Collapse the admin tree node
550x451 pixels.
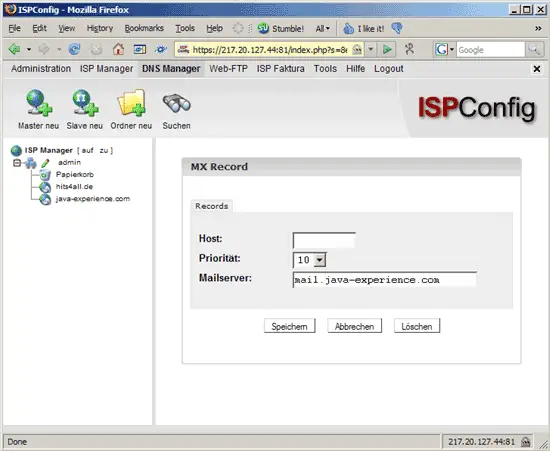17,163
